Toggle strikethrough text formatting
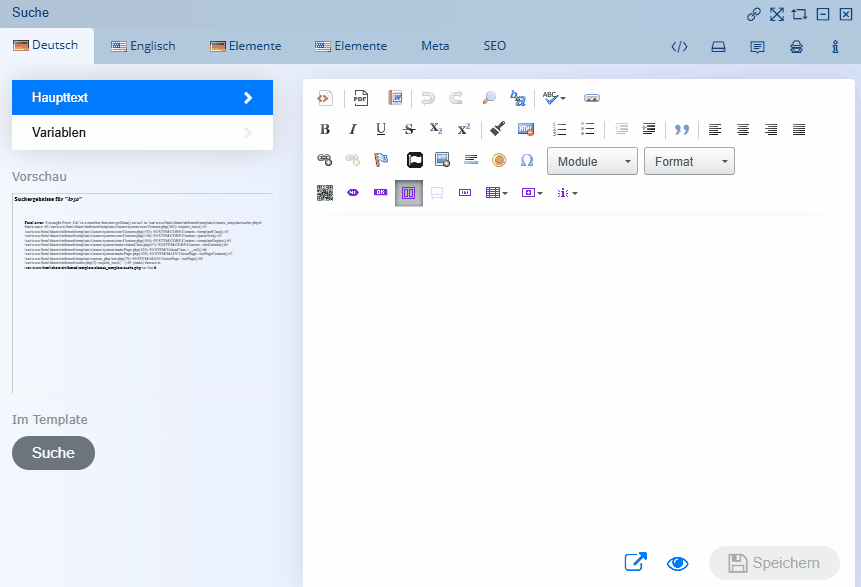 pyautogui.click(x=408, y=129)
